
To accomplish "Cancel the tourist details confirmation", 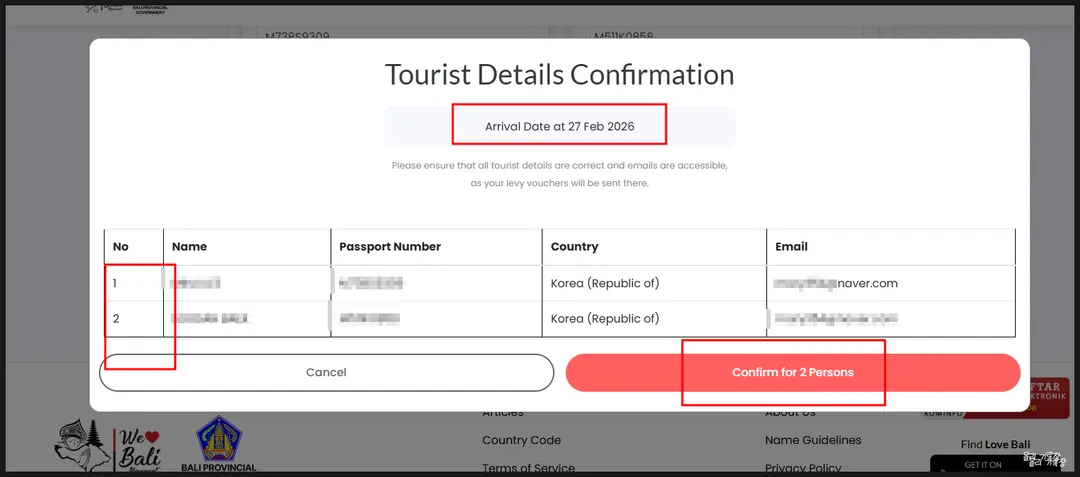I will [x=326, y=372].
